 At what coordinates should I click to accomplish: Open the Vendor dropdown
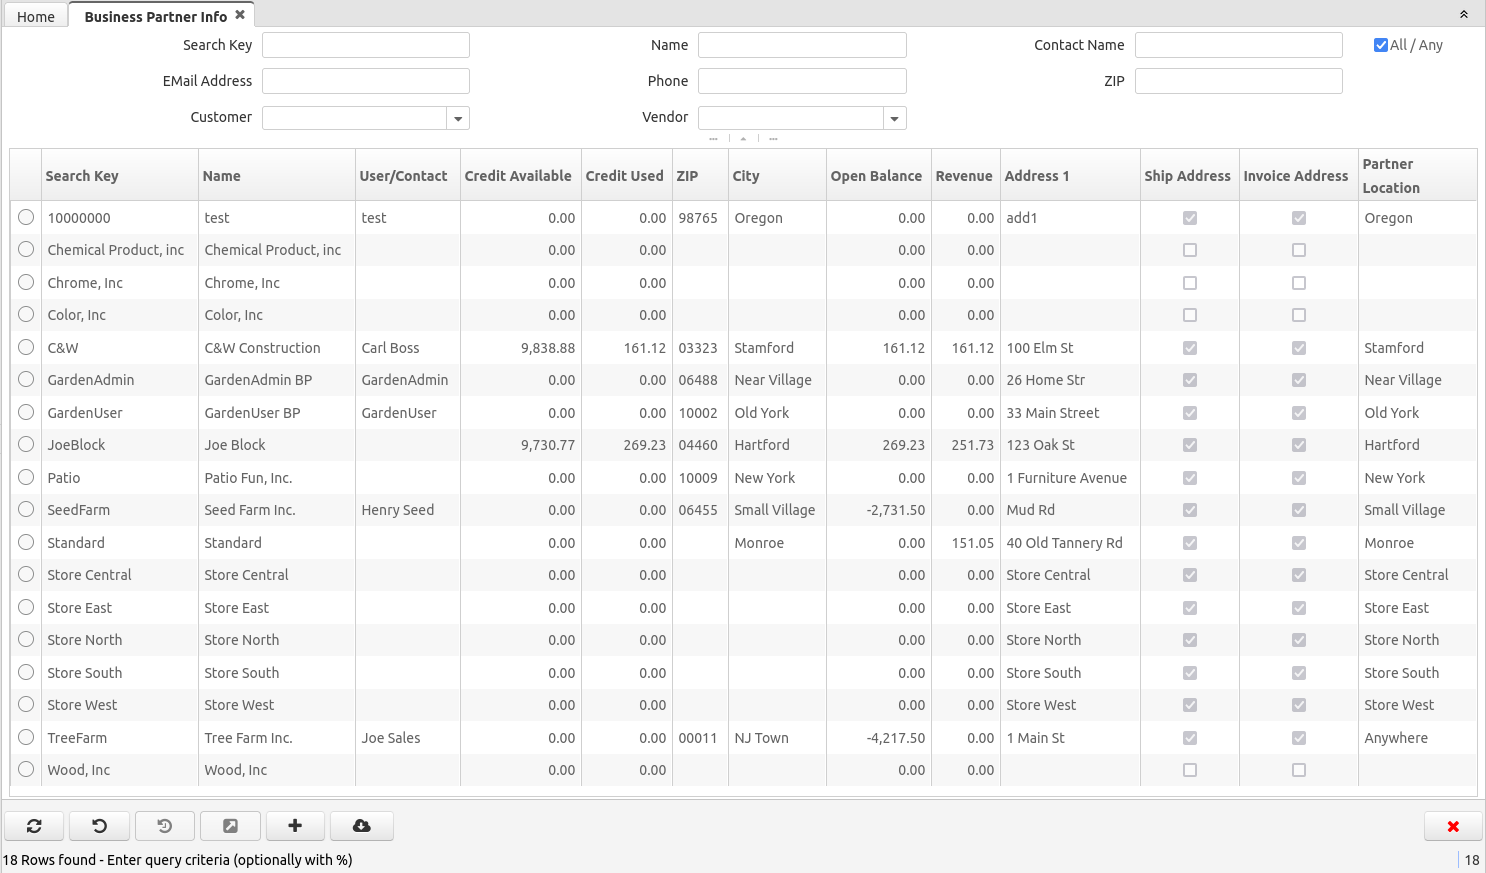pyautogui.click(x=895, y=118)
